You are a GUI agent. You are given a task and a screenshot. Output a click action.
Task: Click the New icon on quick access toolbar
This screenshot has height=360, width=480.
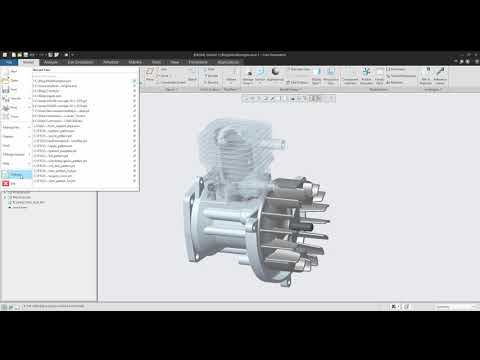[14, 55]
